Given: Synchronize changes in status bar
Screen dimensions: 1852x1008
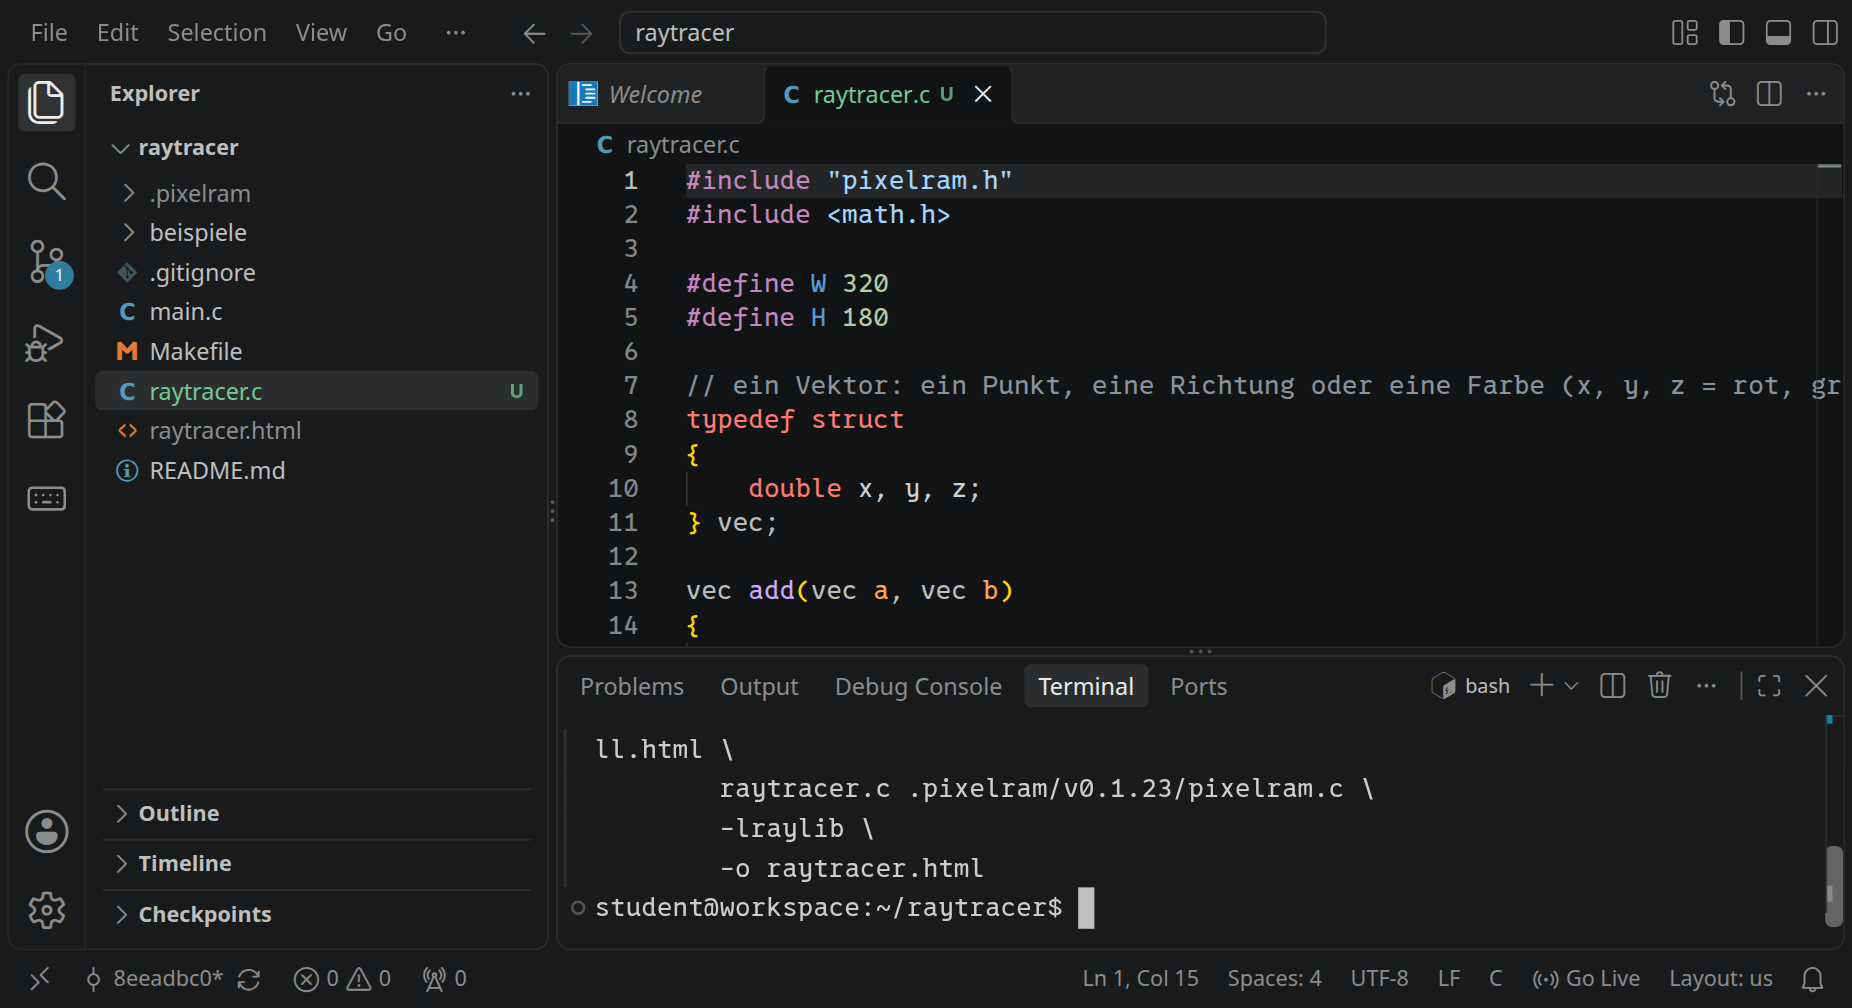Looking at the screenshot, I should pos(249,979).
